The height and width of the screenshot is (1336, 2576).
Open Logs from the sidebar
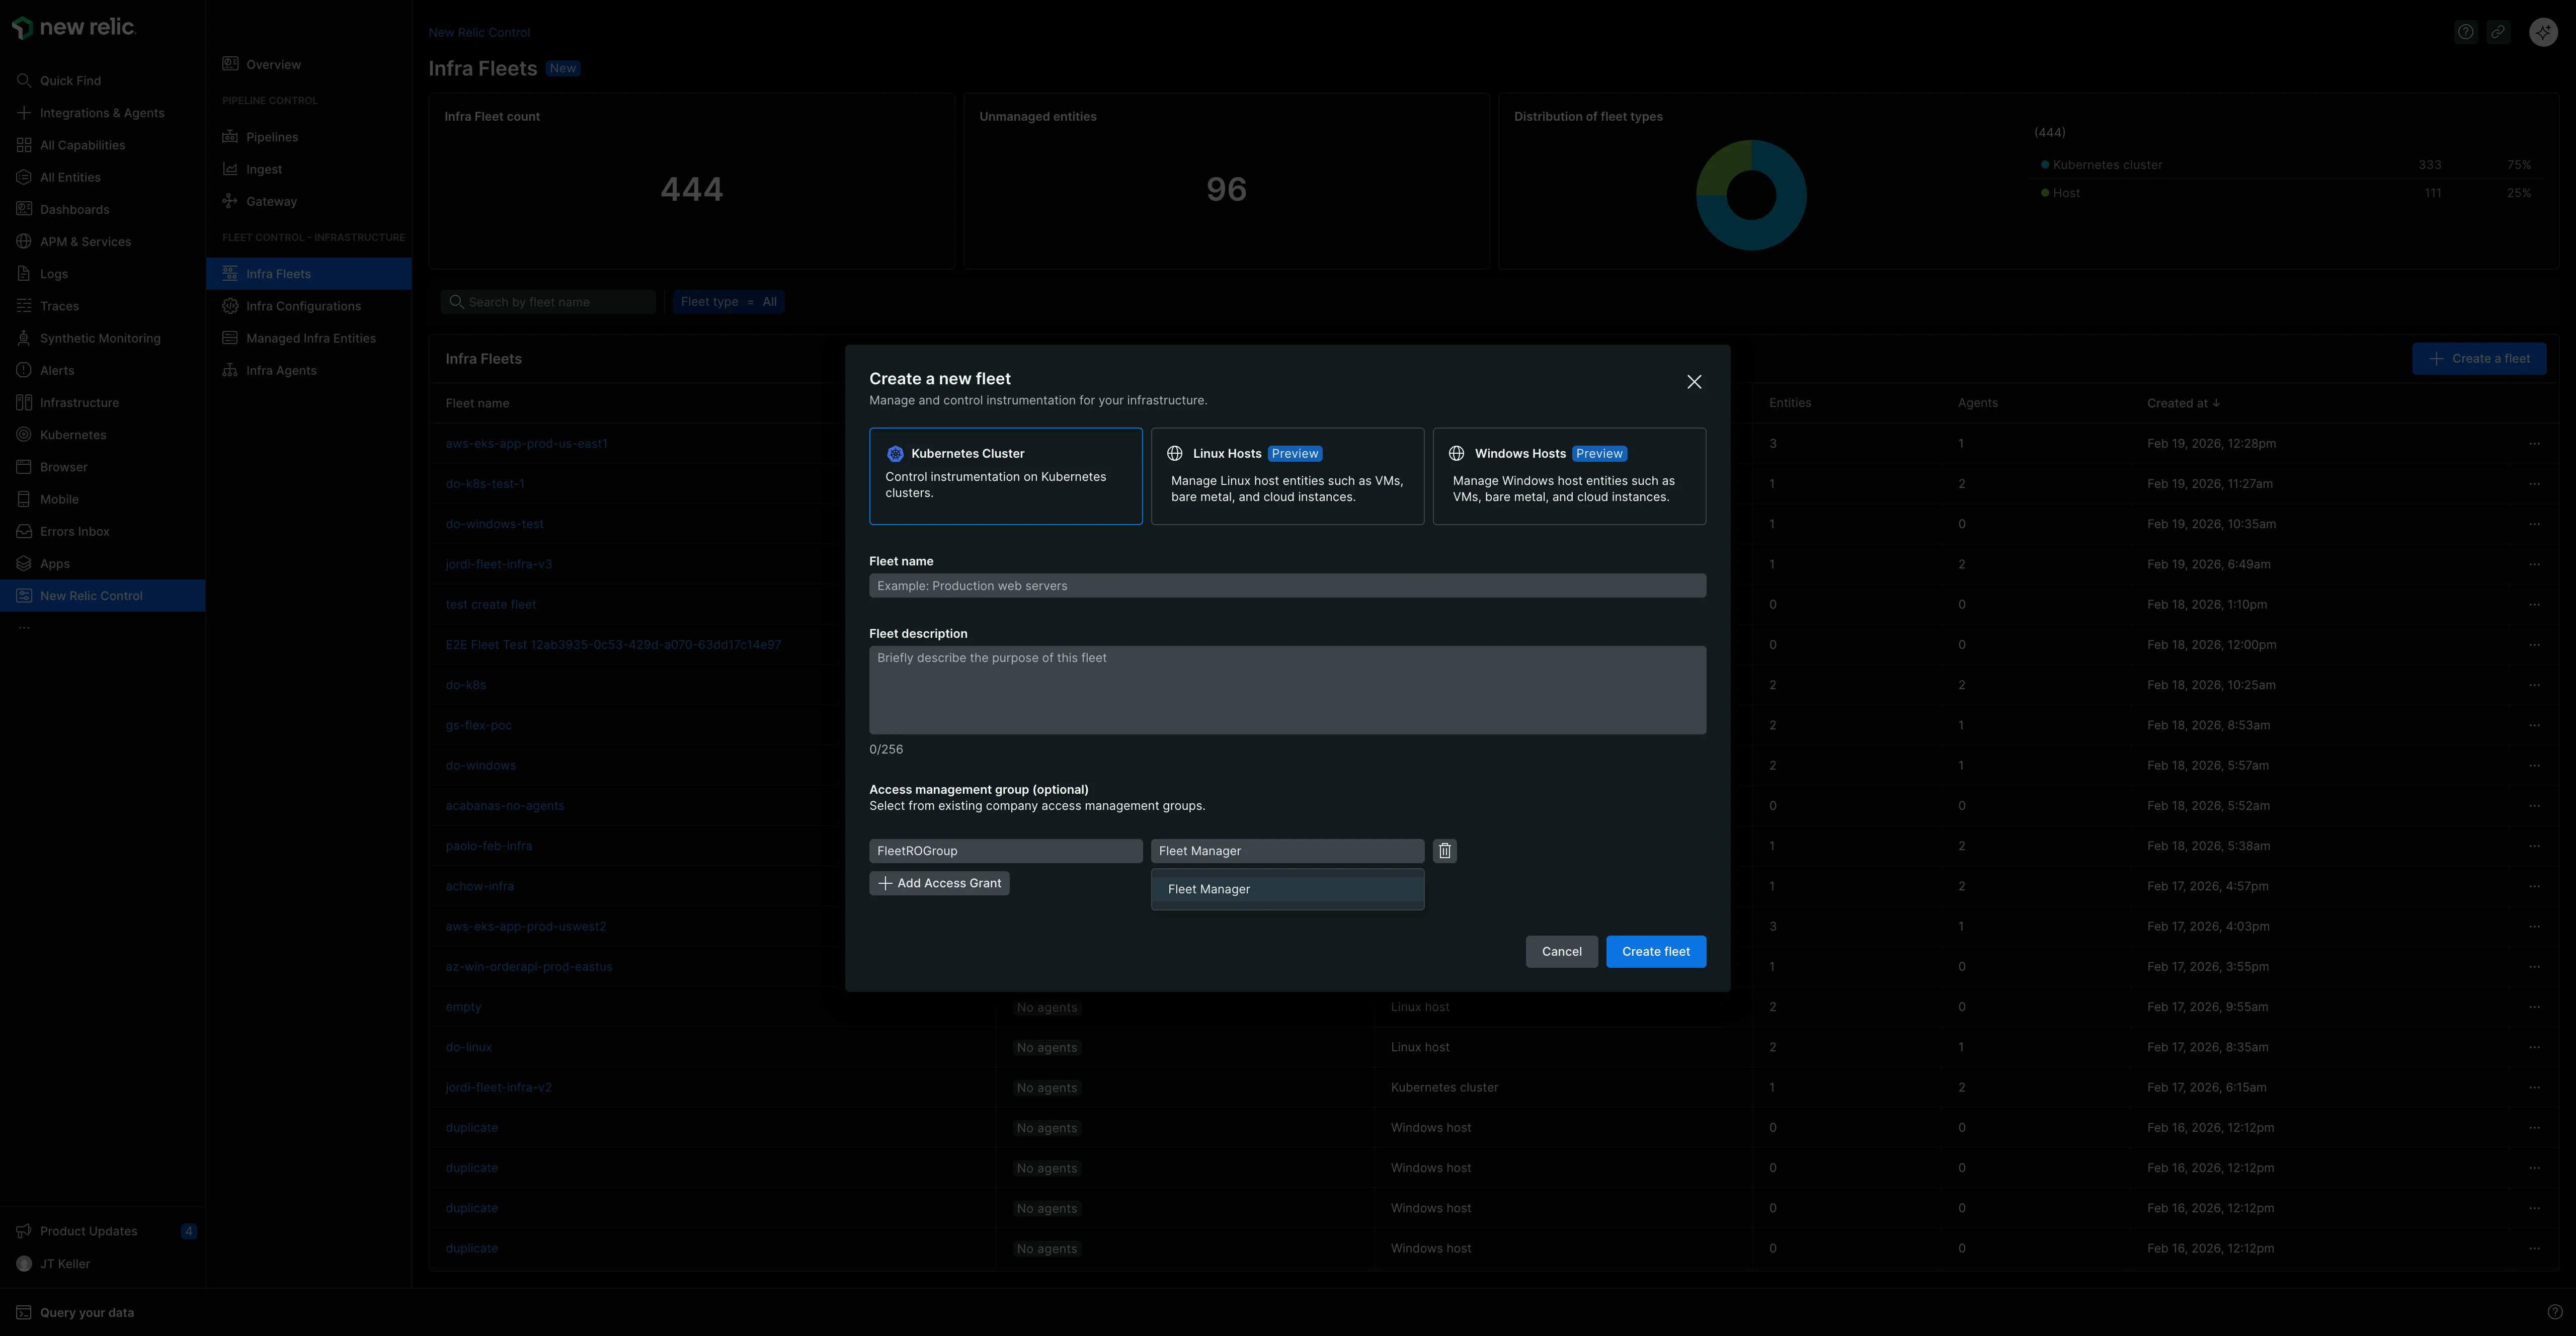coord(55,273)
